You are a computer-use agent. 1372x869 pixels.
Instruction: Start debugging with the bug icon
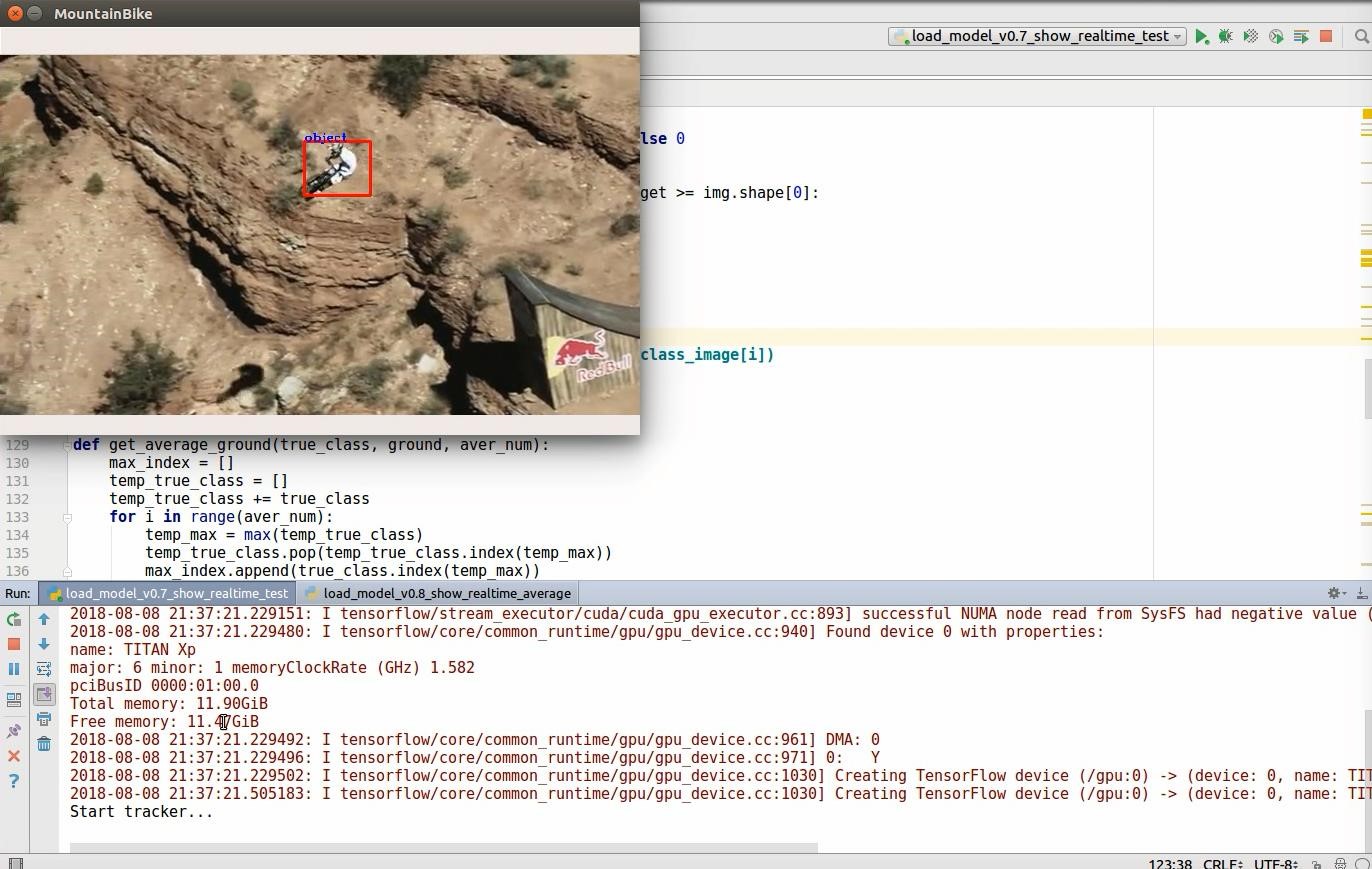click(1225, 36)
